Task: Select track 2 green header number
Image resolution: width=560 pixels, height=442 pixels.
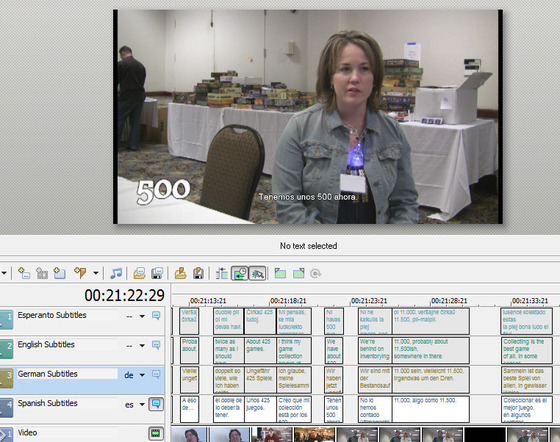Action: [x=6, y=349]
